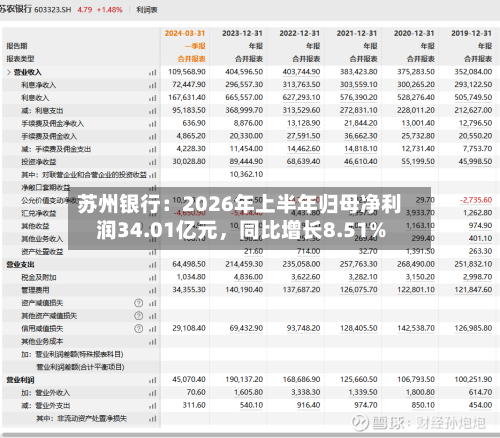500x438 pixels.
Task: Open chart icon for 管理费用 row
Action: point(152,290)
